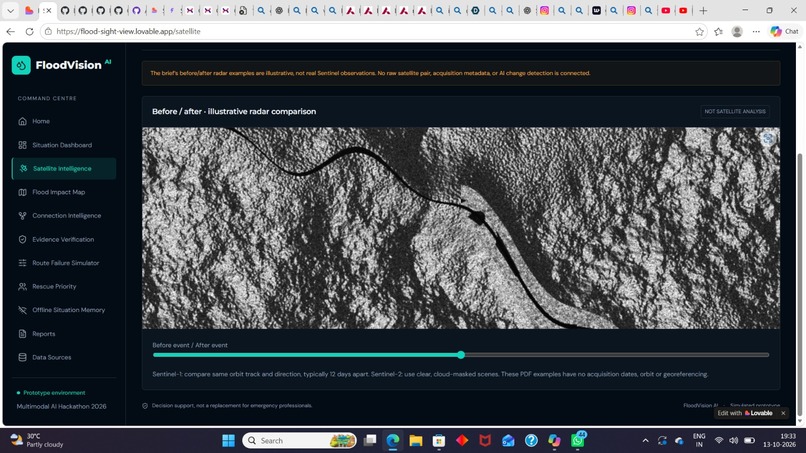
Task: Click the address bar URL
Action: click(x=129, y=31)
